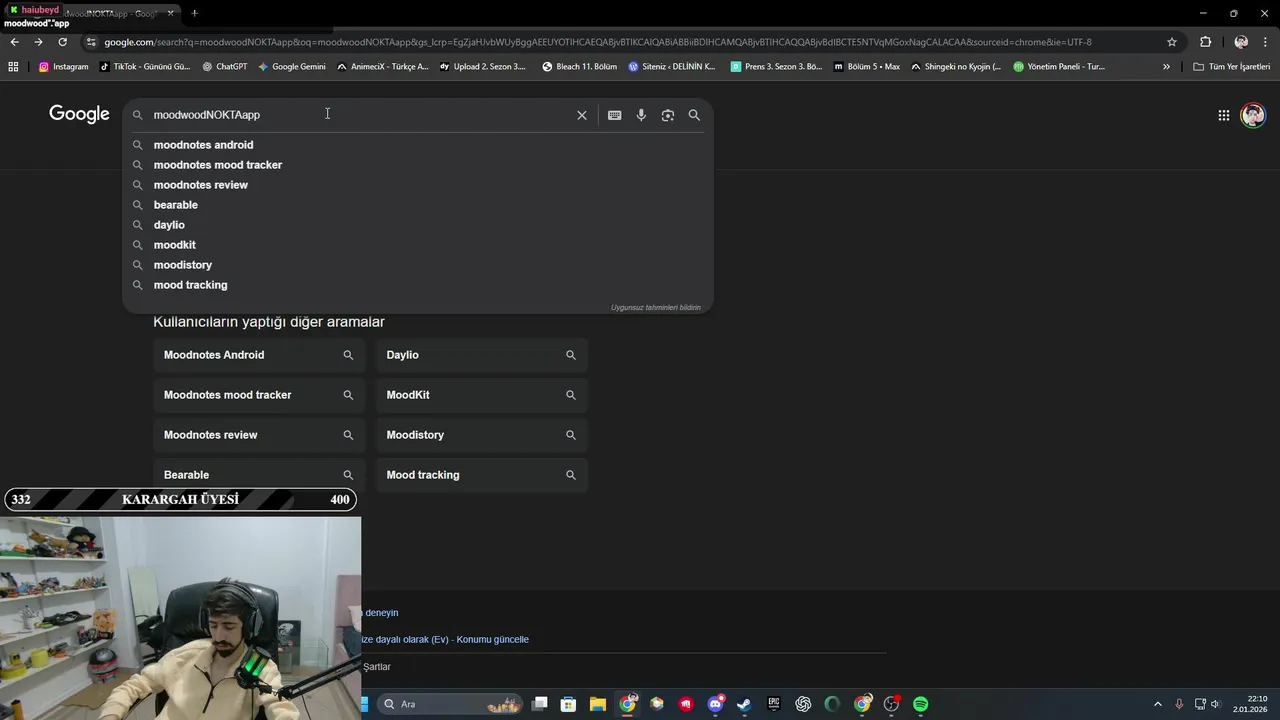Open the Google Gemini bookmark

(292, 67)
